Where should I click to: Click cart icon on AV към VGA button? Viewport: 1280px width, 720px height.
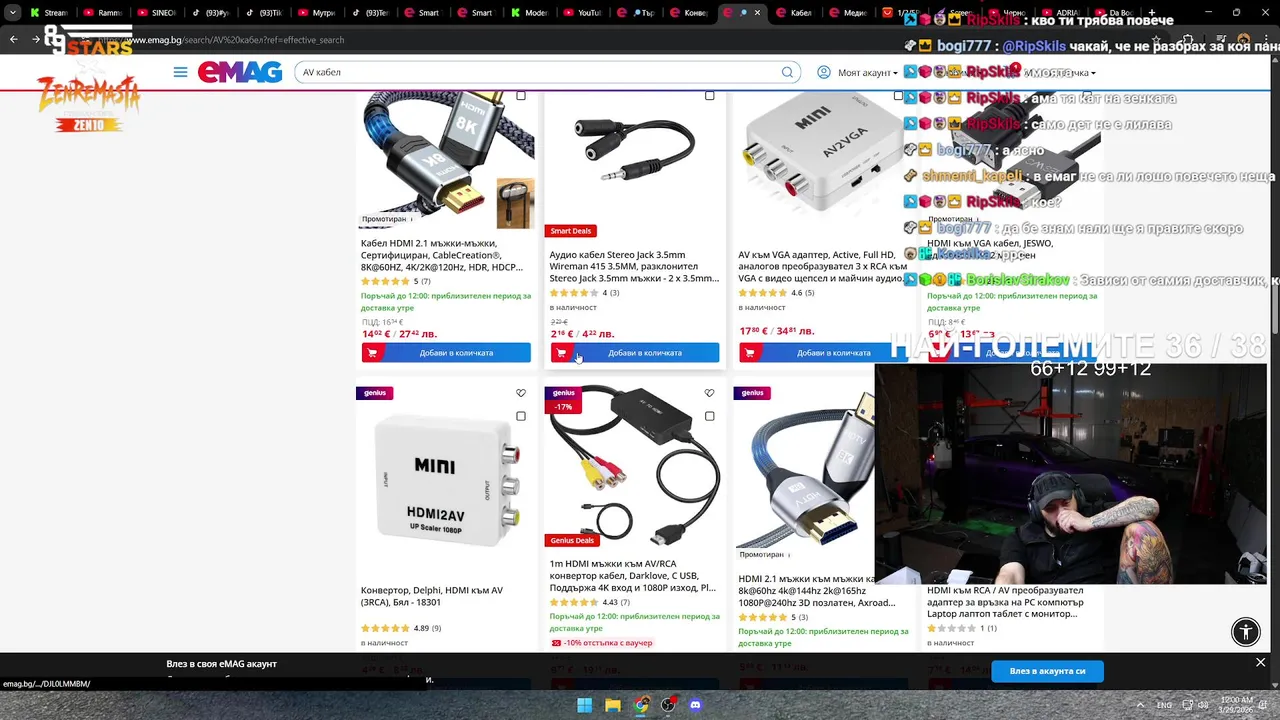tap(750, 352)
